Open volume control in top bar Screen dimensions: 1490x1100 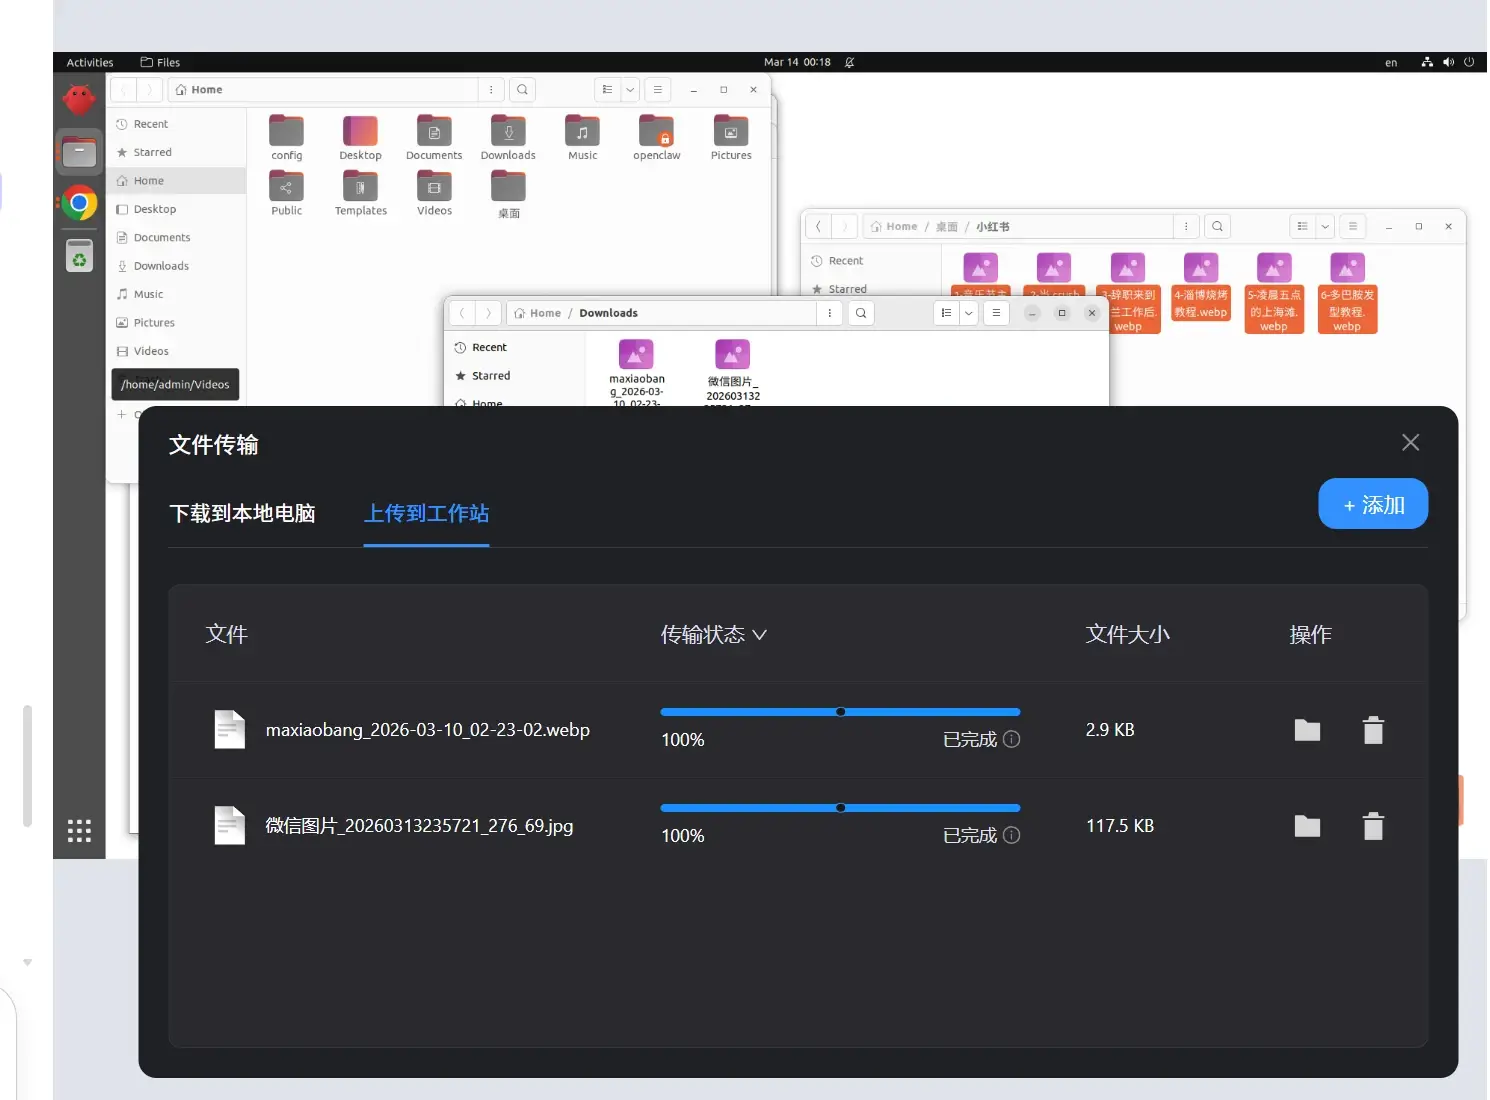coord(1448,62)
